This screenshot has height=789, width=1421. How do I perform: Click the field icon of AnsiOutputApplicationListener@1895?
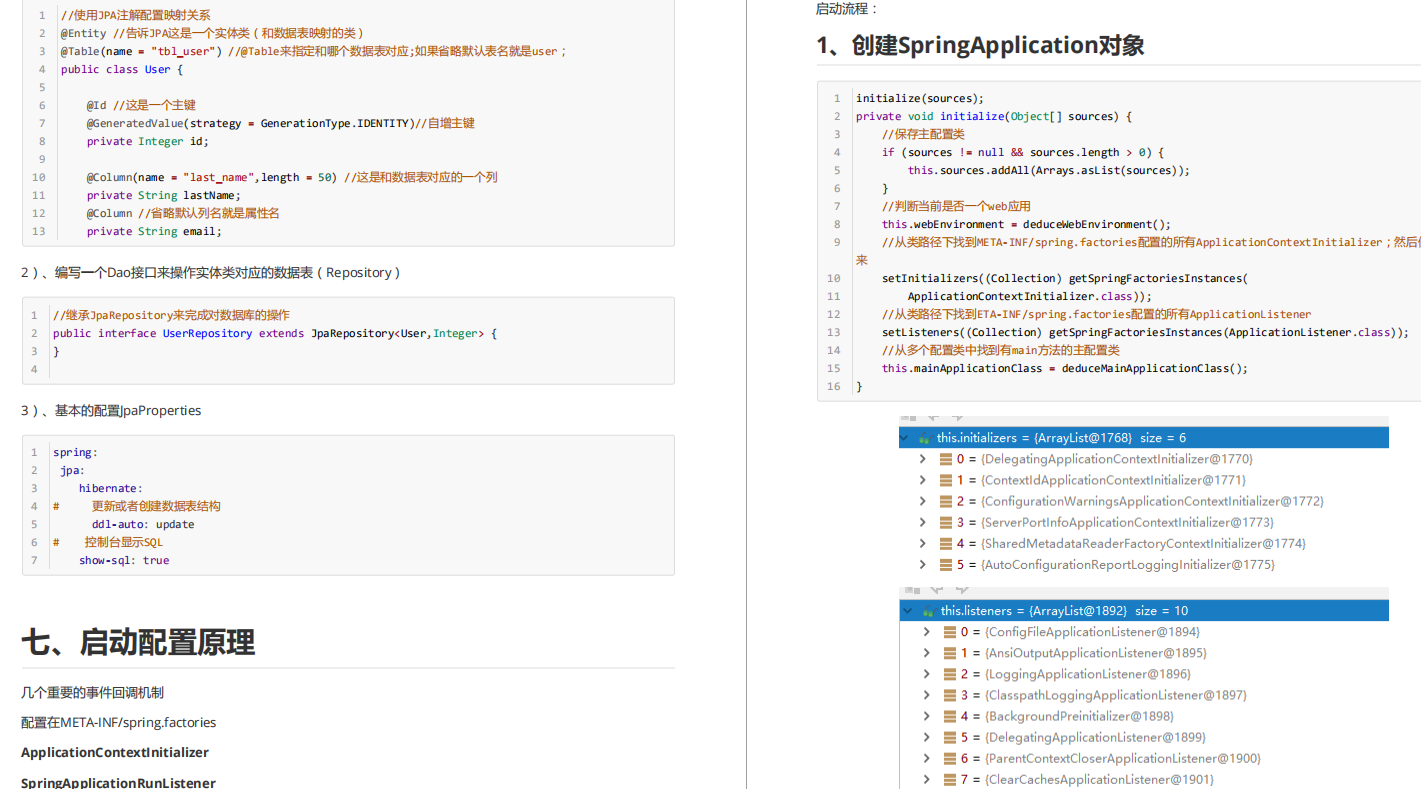pyautogui.click(x=950, y=653)
